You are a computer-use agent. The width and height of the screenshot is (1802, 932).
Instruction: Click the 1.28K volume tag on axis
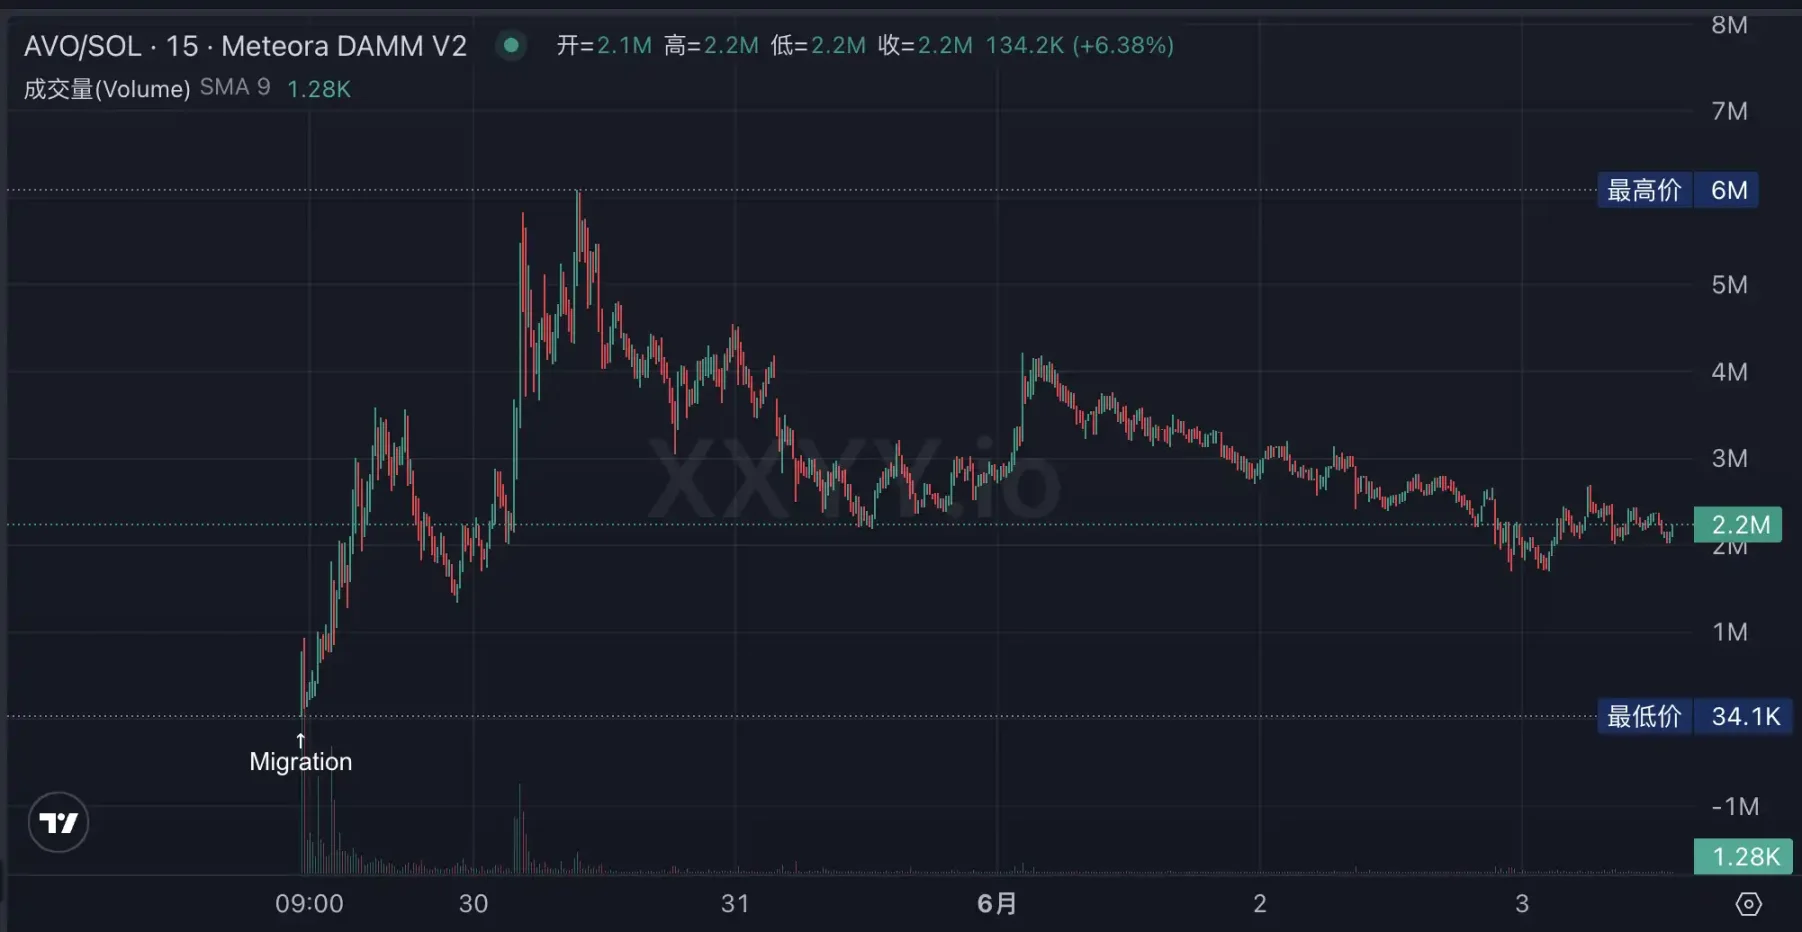click(x=1743, y=857)
